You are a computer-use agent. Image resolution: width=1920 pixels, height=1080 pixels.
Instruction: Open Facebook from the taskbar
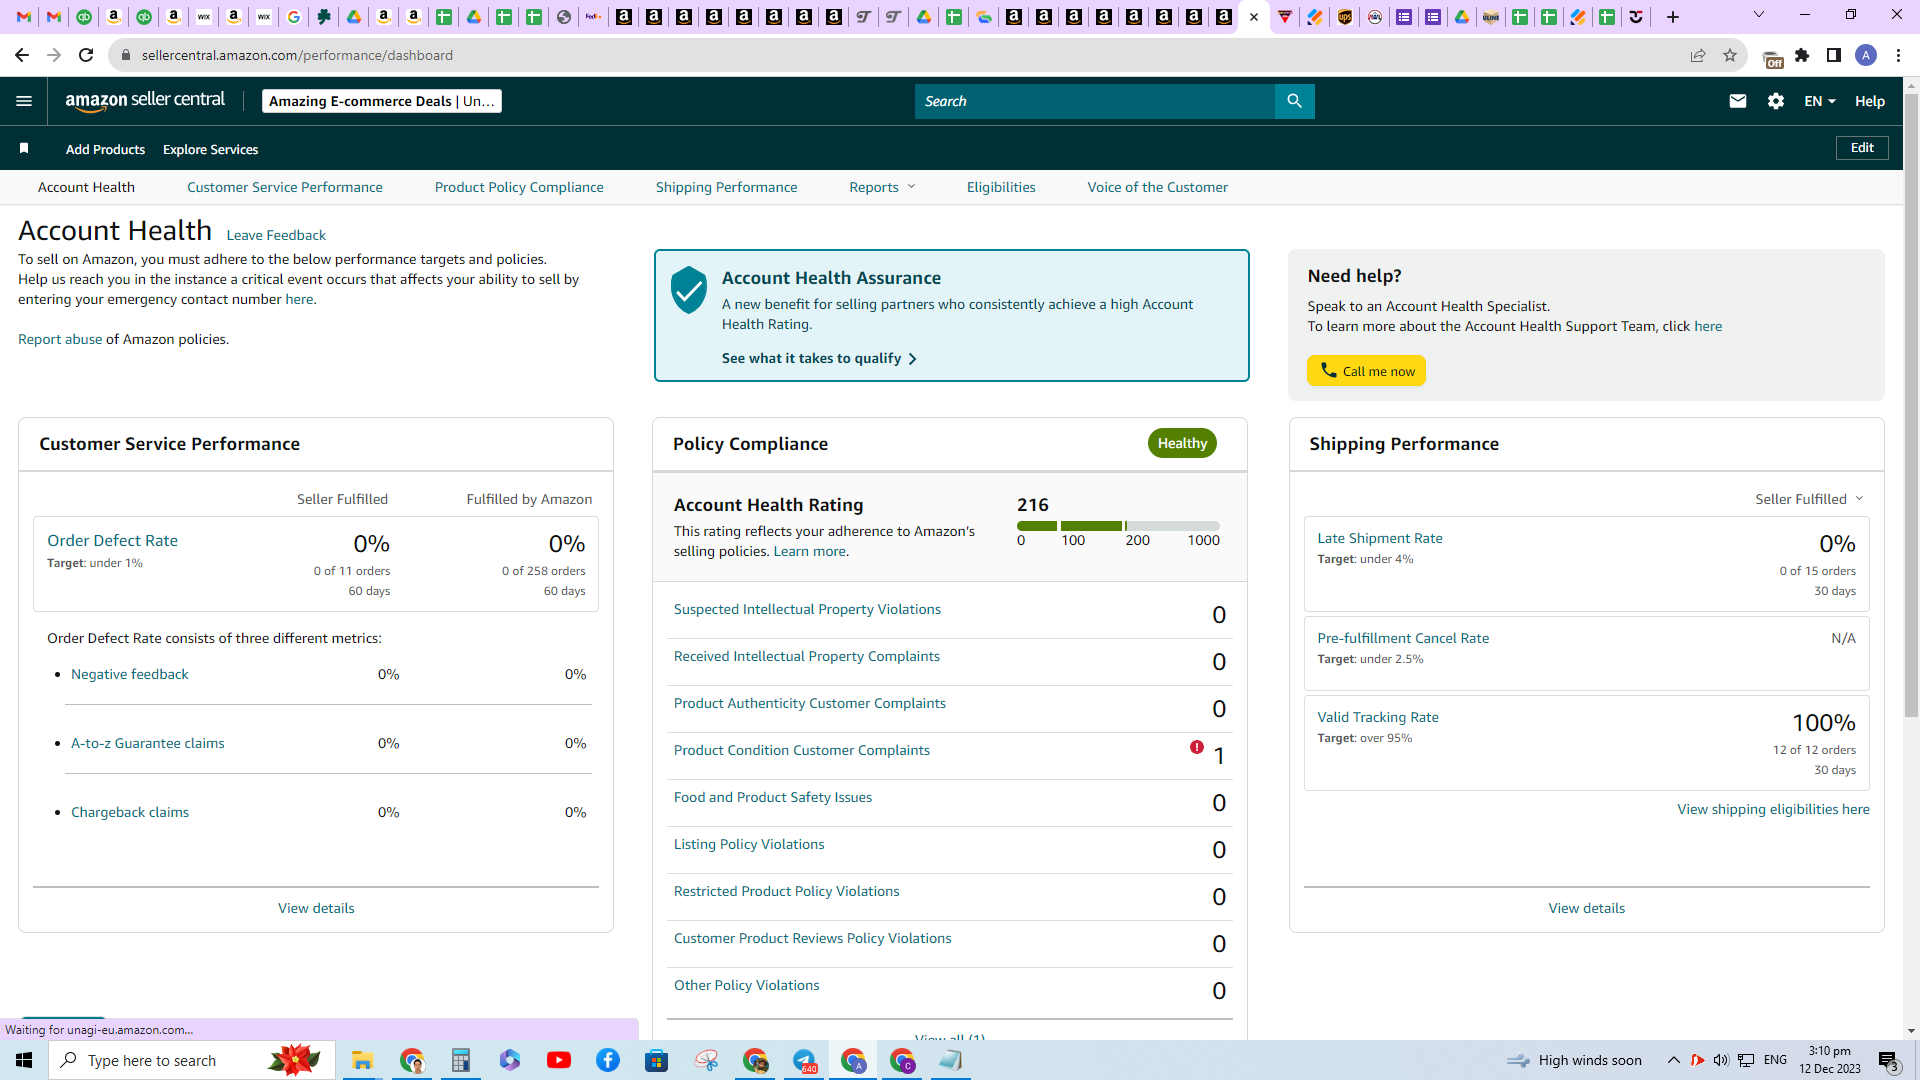coord(608,1060)
